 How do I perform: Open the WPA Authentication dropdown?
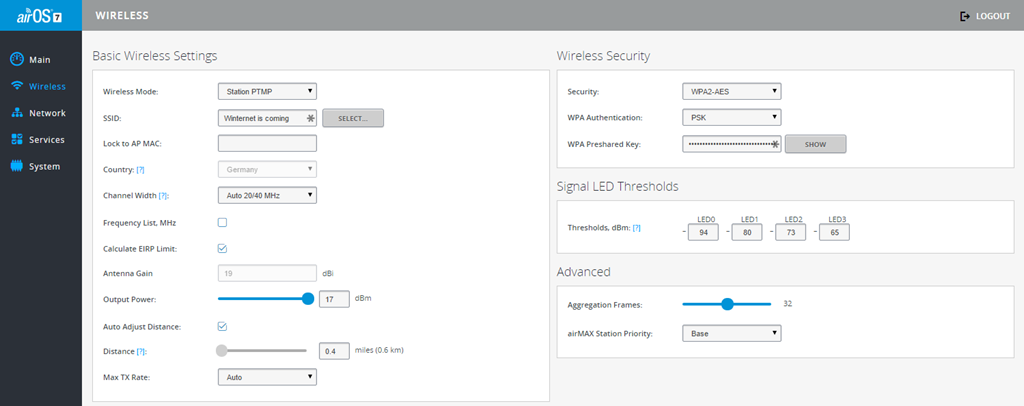(731, 117)
